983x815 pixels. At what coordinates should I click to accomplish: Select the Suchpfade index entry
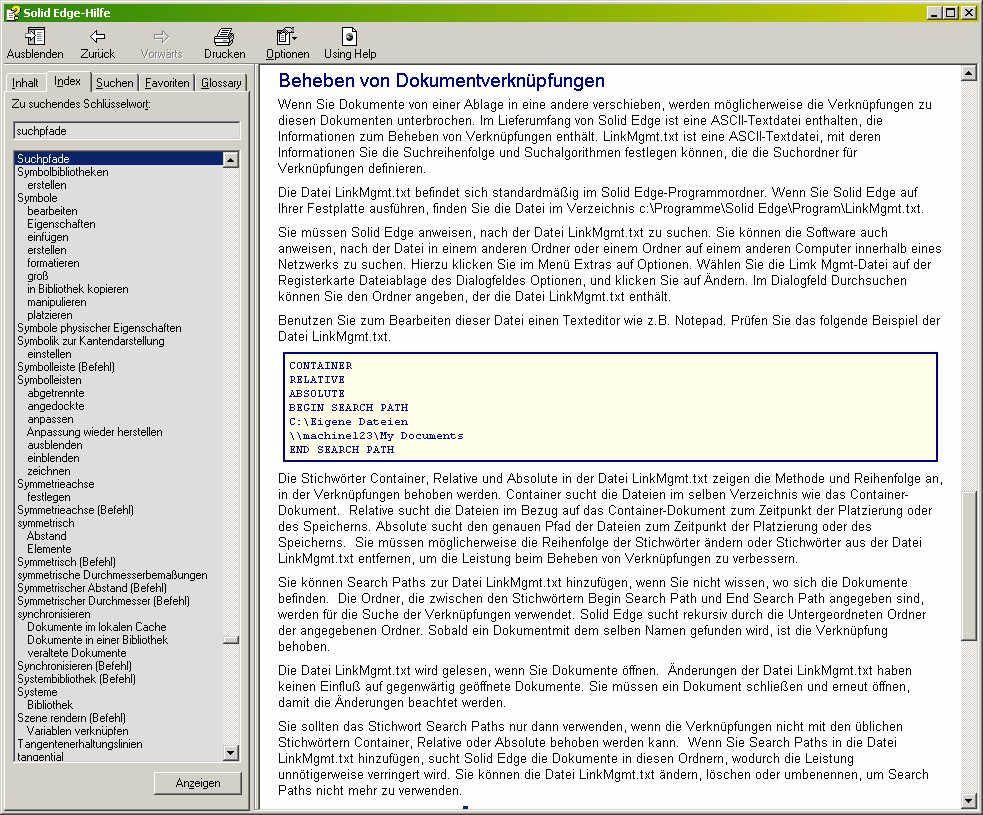click(x=118, y=159)
